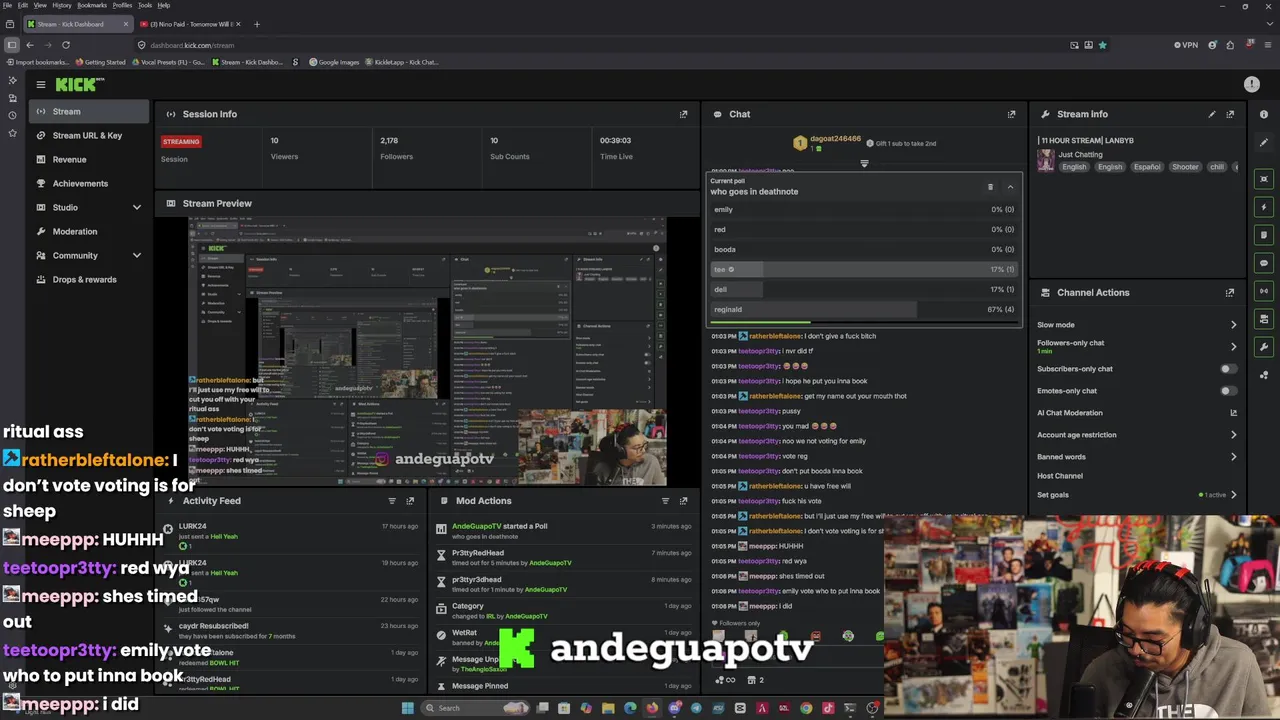Bookmark this page with star icon
The width and height of the screenshot is (1280, 720).
pos(1103,45)
